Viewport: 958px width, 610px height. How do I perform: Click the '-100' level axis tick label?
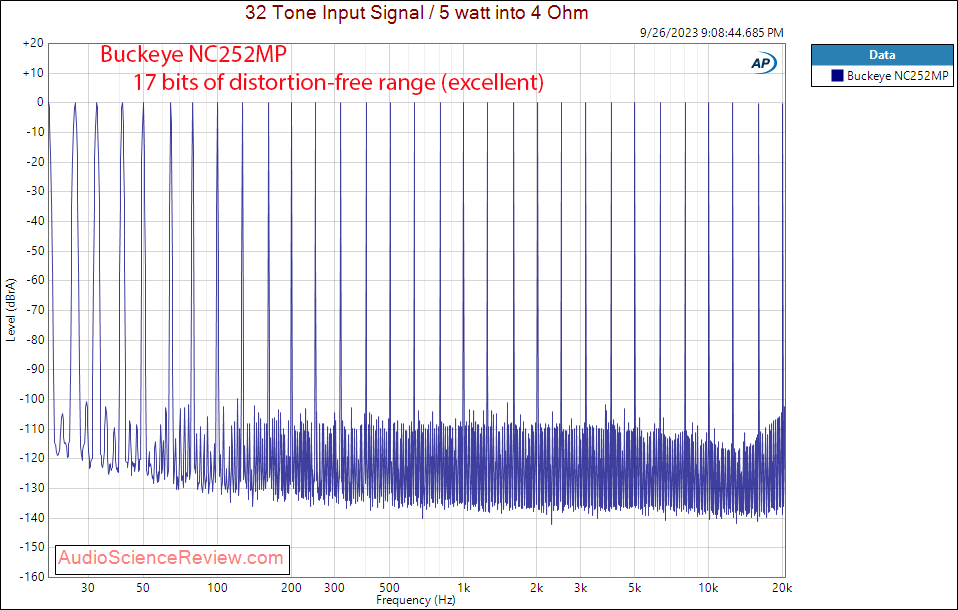(32, 399)
